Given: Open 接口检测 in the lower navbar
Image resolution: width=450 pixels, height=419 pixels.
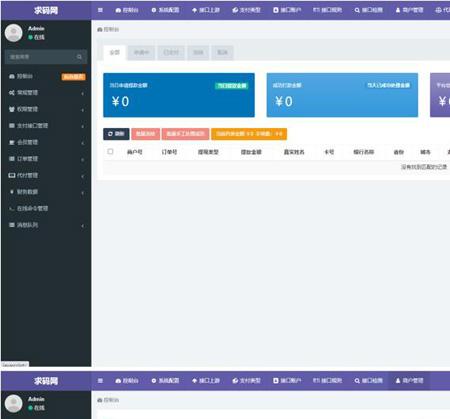Looking at the screenshot, I should pyautogui.click(x=369, y=381).
